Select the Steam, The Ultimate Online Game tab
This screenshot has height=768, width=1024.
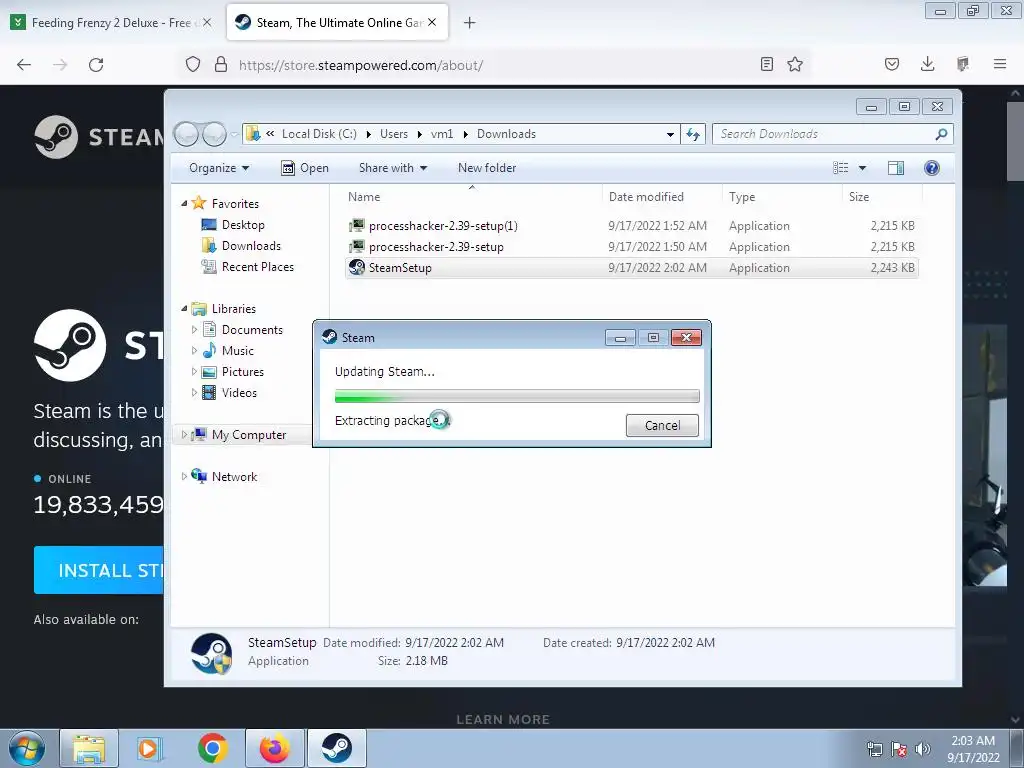[338, 23]
